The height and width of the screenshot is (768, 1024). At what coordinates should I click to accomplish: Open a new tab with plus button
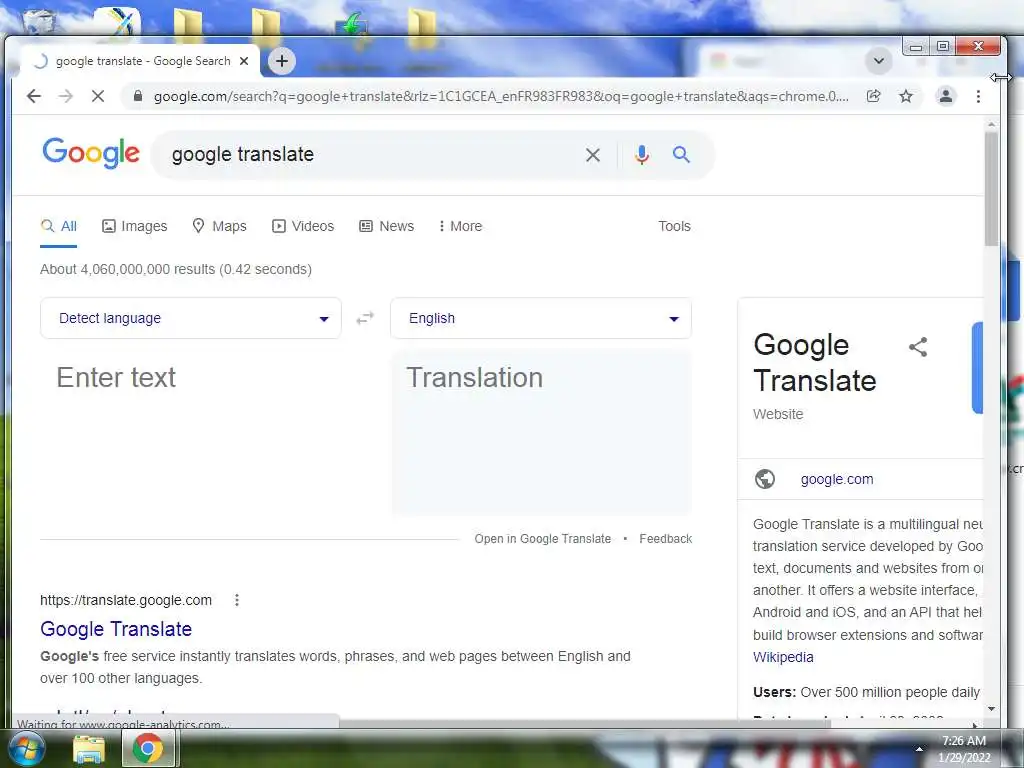click(281, 61)
